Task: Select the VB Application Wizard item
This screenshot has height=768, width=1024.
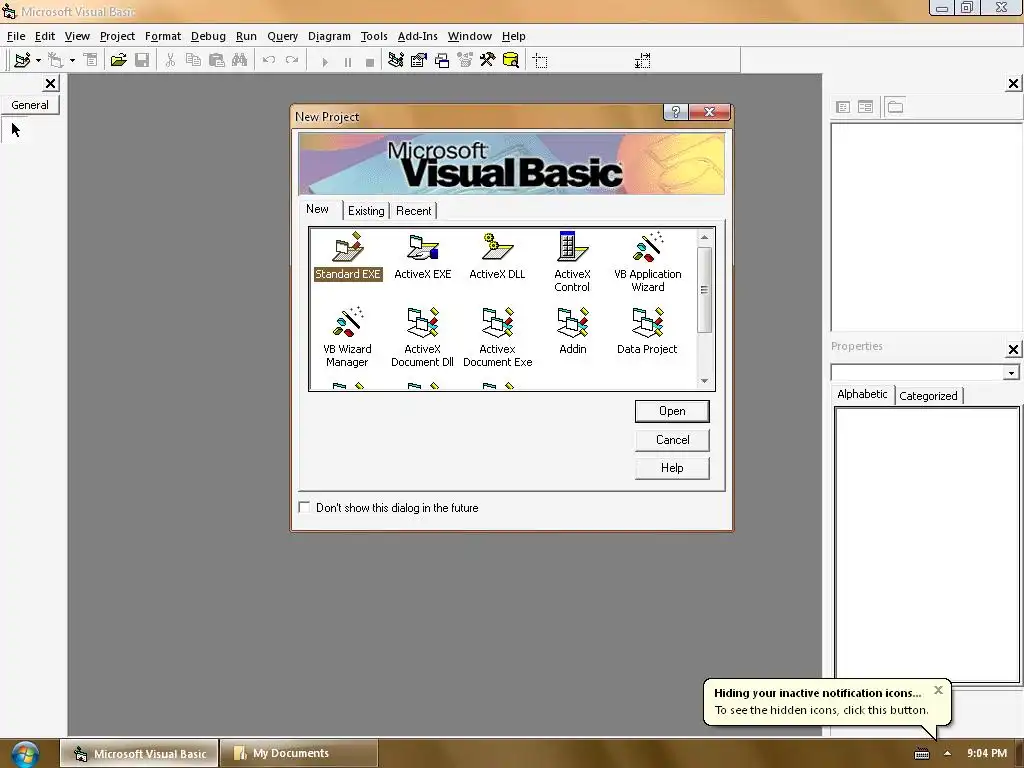Action: click(x=648, y=262)
